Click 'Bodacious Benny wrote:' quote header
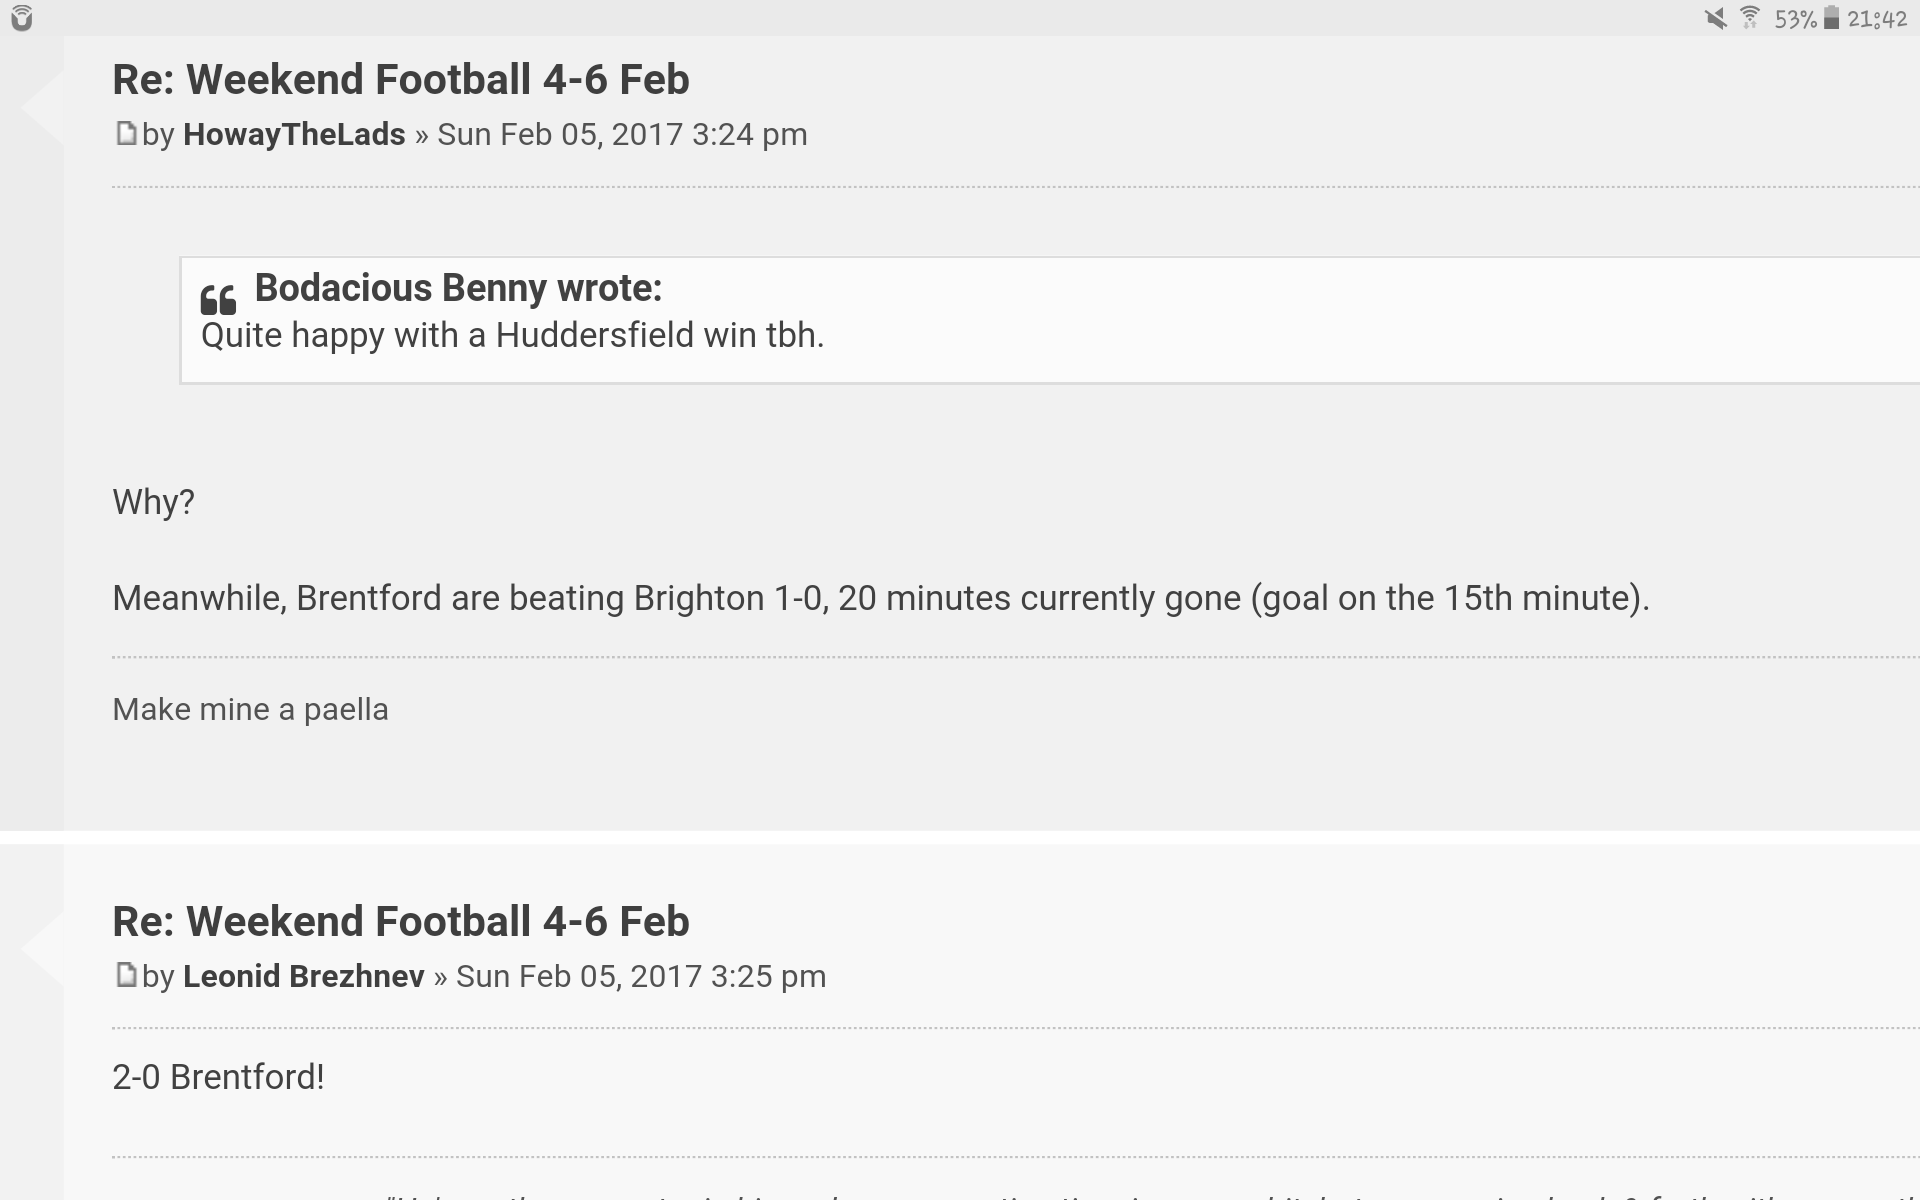Image resolution: width=1920 pixels, height=1200 pixels. click(x=458, y=288)
